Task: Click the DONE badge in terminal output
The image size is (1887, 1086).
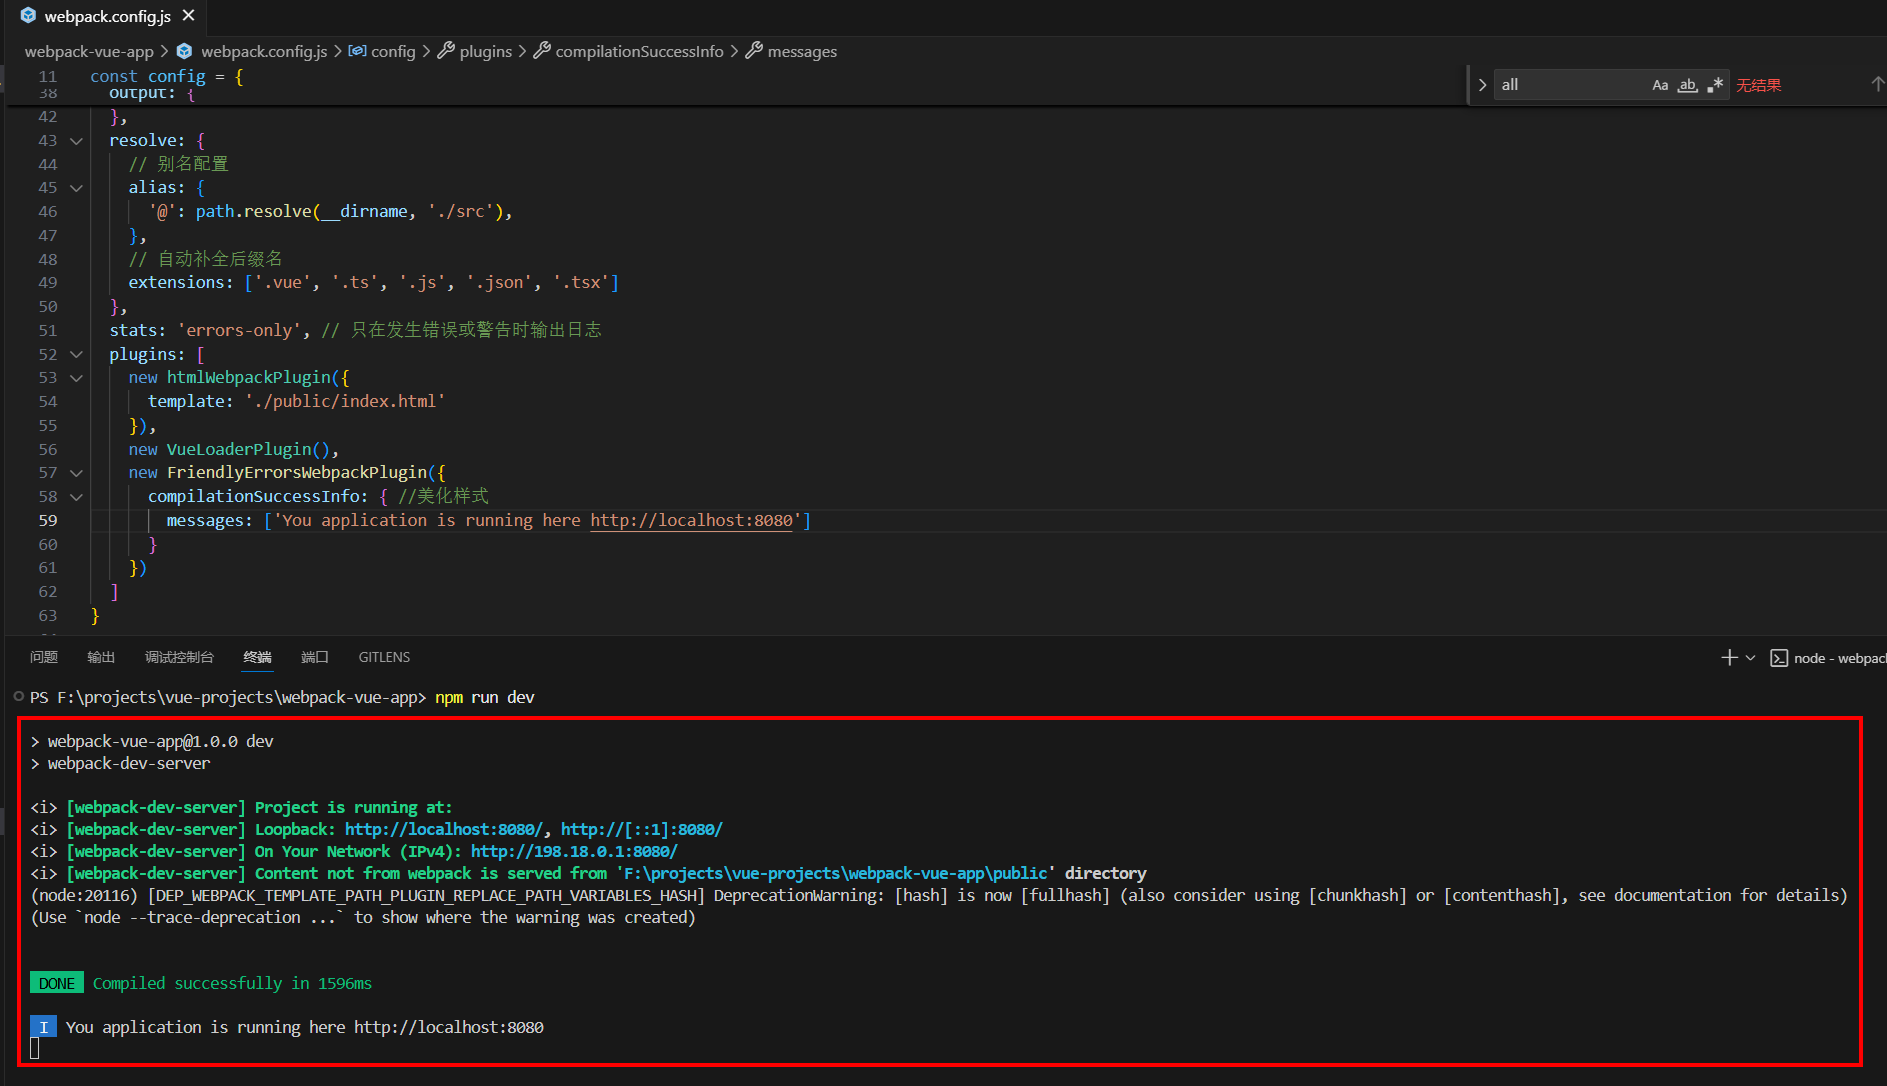Action: click(x=57, y=984)
